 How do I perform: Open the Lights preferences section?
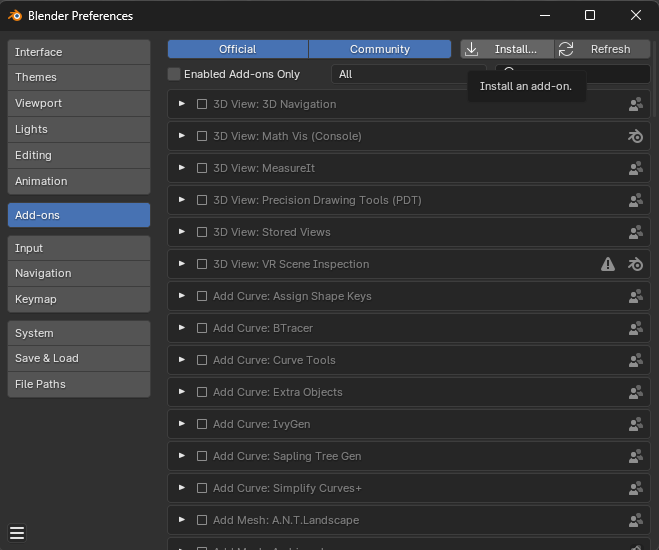pos(79,129)
